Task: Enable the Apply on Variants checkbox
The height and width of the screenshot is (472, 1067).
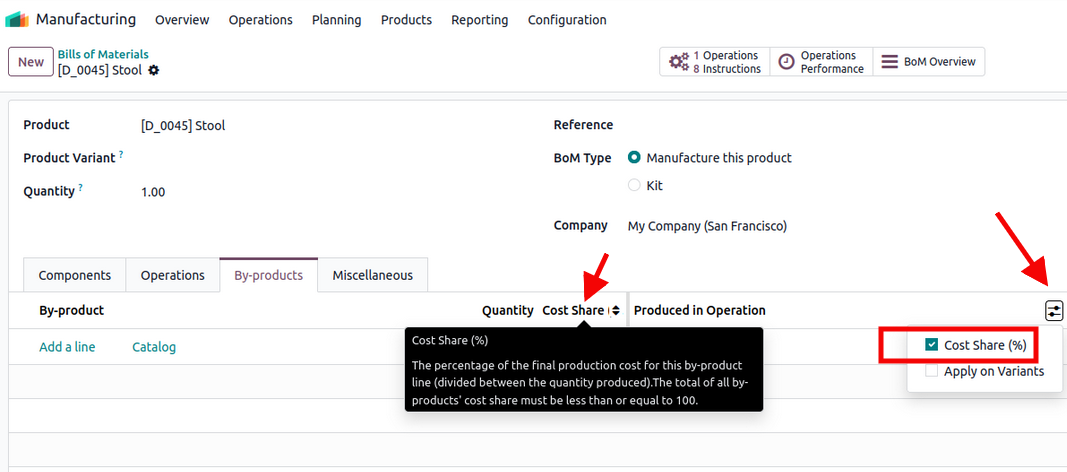Action: click(932, 371)
